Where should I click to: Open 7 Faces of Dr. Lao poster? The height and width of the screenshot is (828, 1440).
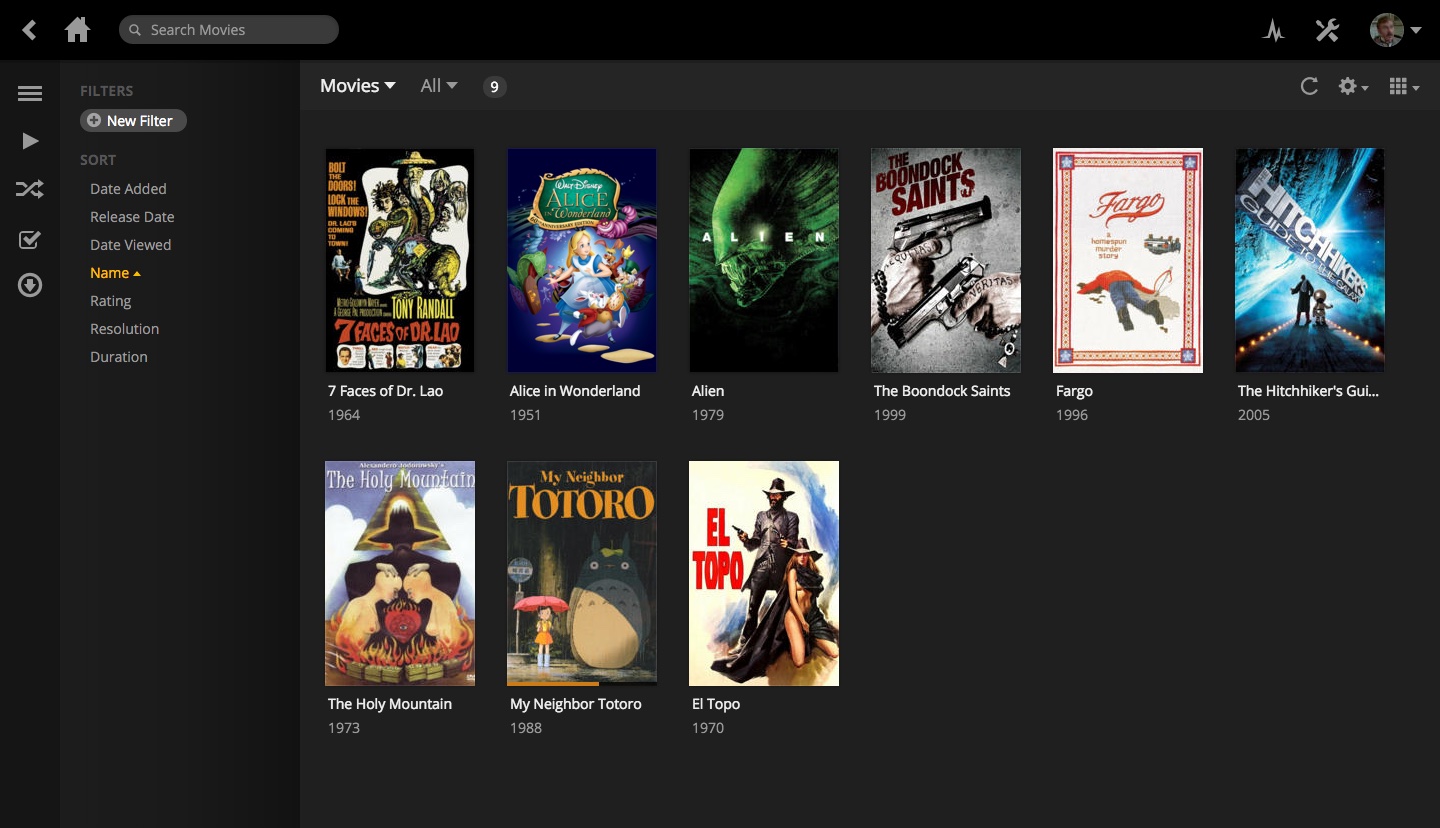coord(400,260)
